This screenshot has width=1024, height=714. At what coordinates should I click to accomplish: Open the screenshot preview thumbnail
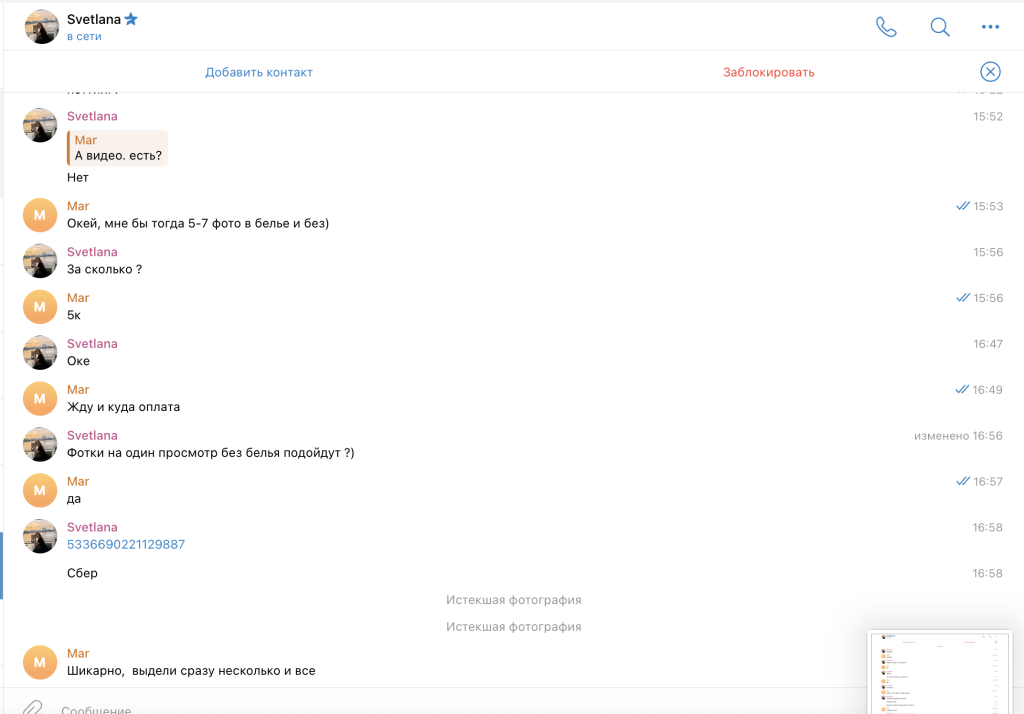[939, 670]
